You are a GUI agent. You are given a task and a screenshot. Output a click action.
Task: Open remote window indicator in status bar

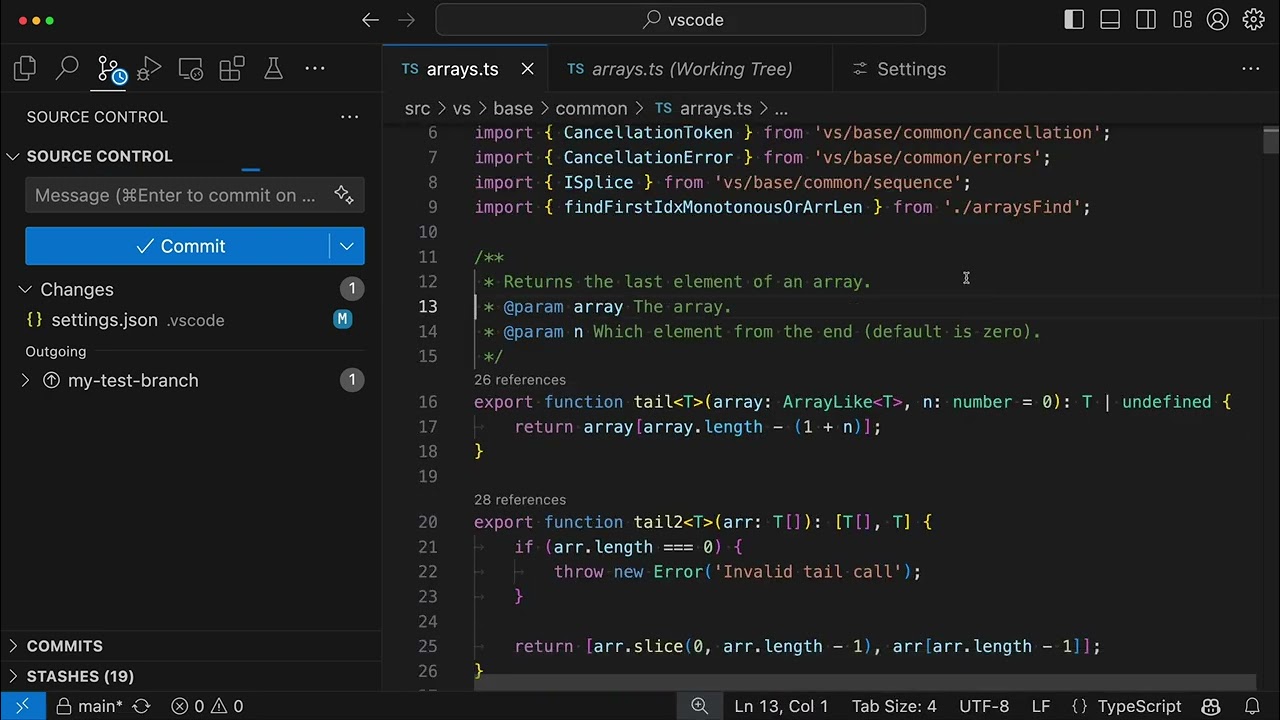pos(22,706)
